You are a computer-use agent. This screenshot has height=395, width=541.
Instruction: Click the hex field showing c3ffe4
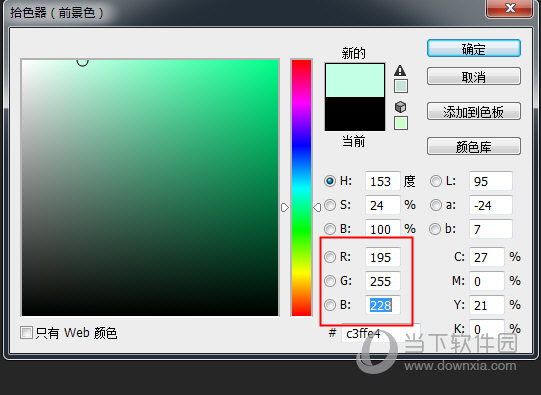click(381, 333)
